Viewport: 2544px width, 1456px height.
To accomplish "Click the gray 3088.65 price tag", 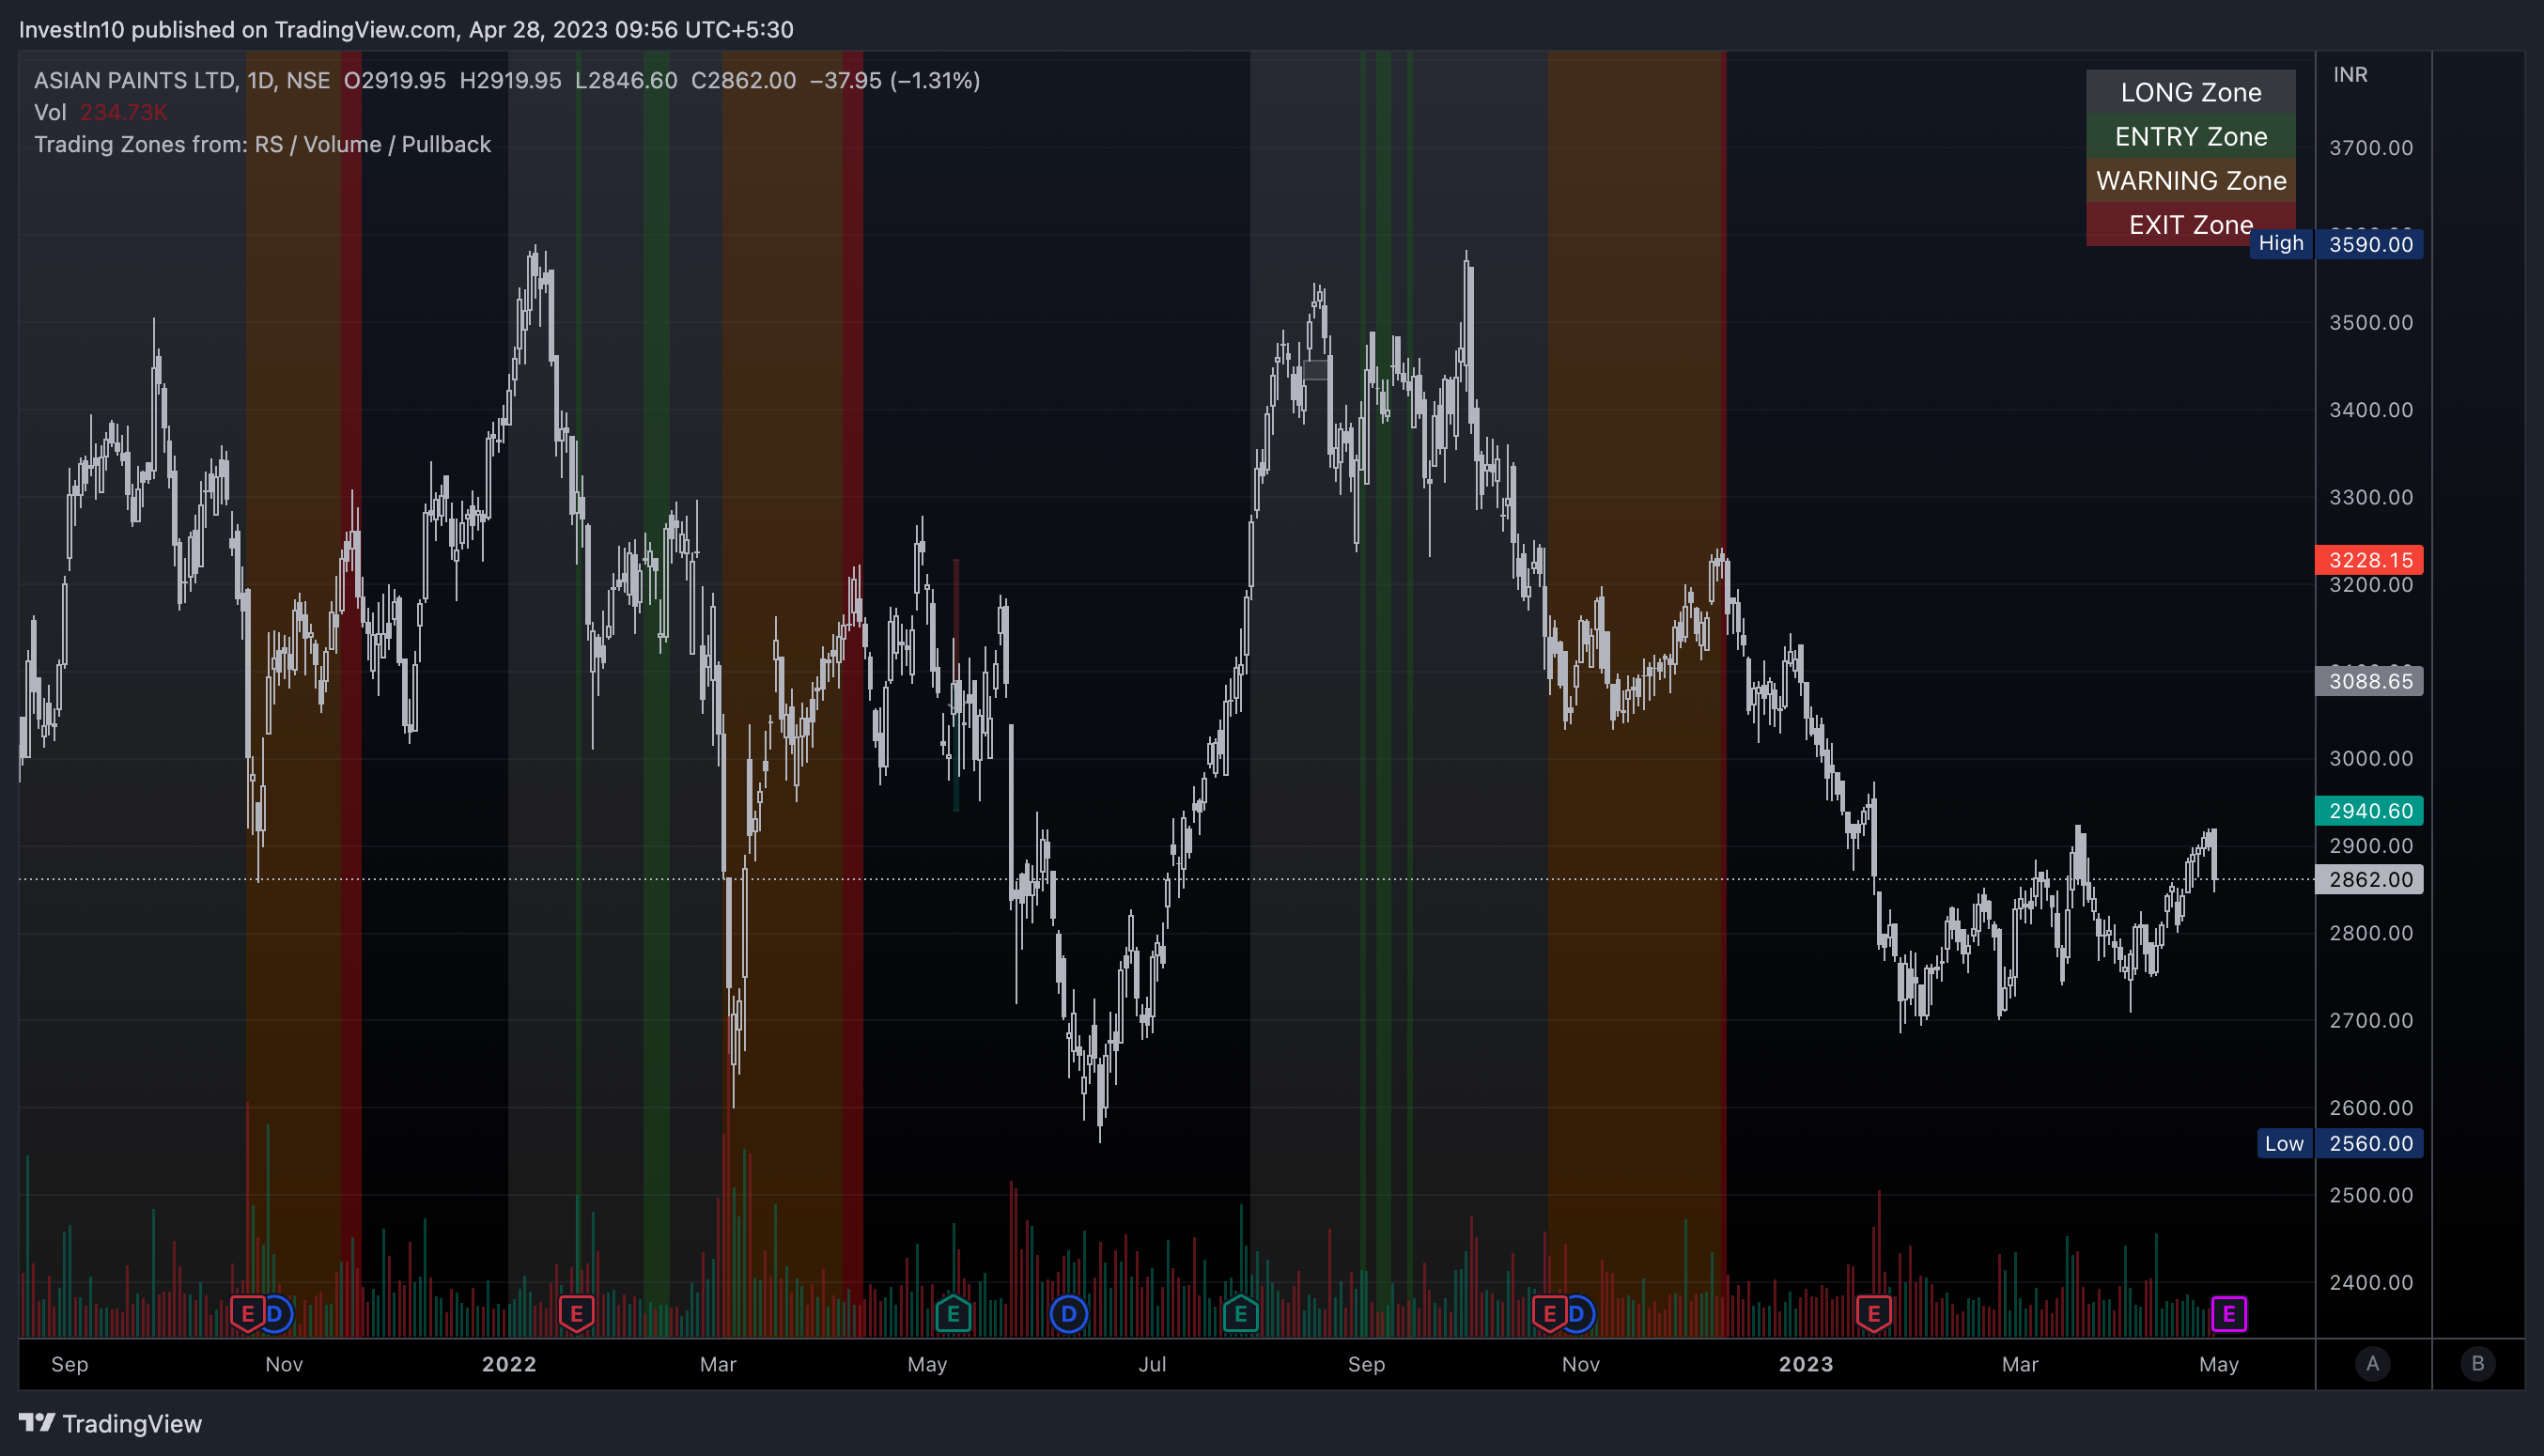I will coord(2370,681).
